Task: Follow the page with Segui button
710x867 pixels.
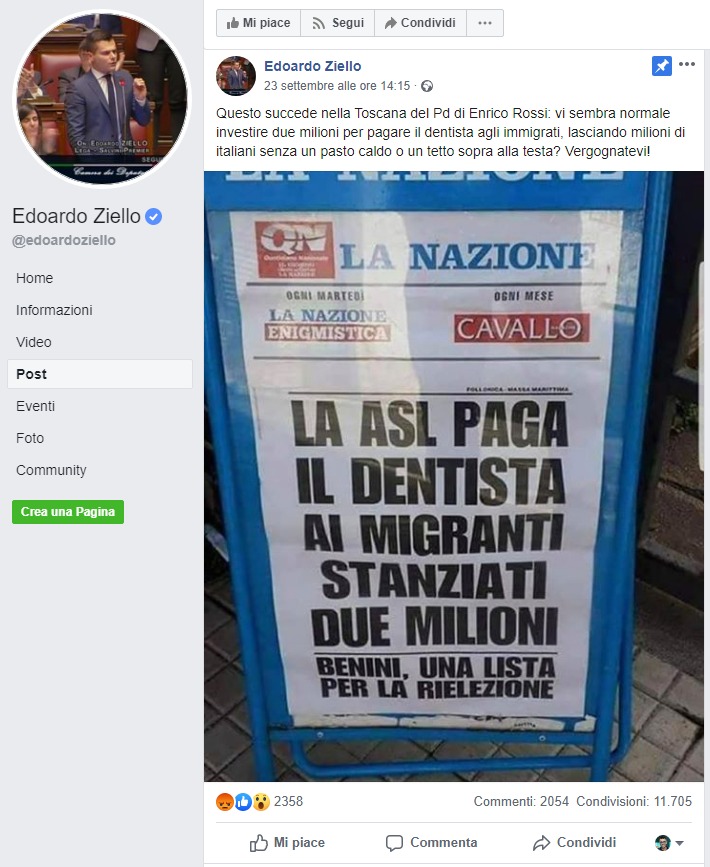Action: coord(337,23)
